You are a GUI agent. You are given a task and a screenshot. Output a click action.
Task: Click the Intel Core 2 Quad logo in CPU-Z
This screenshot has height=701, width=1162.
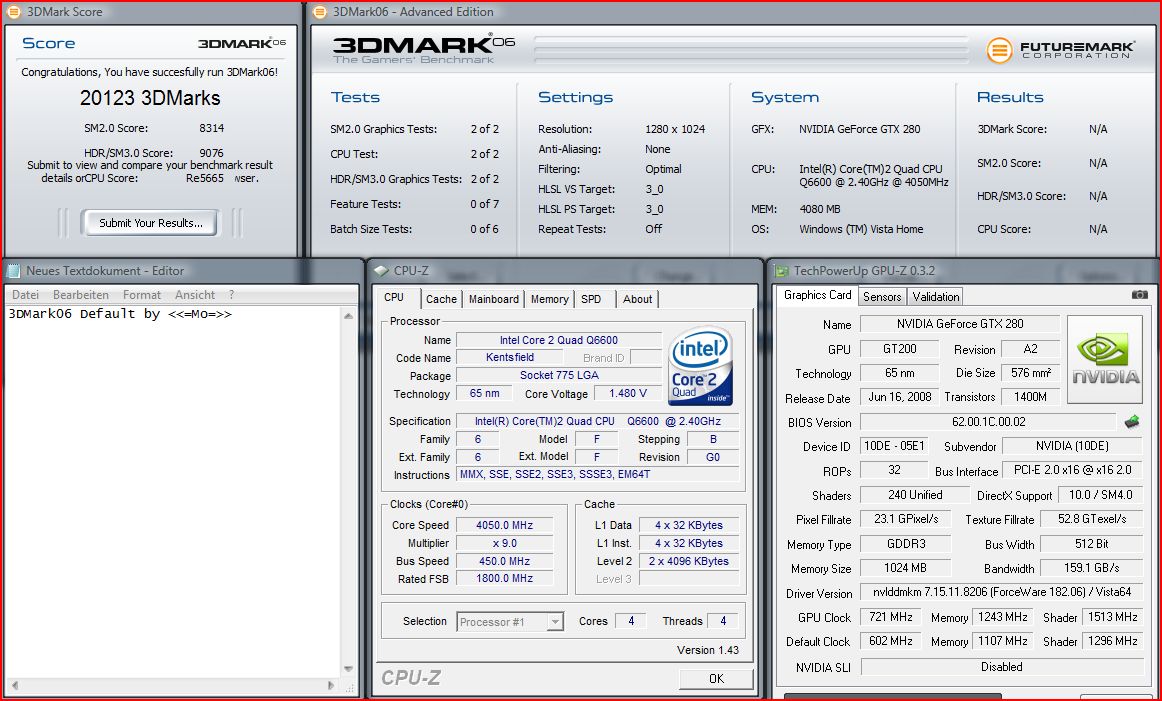[x=700, y=366]
